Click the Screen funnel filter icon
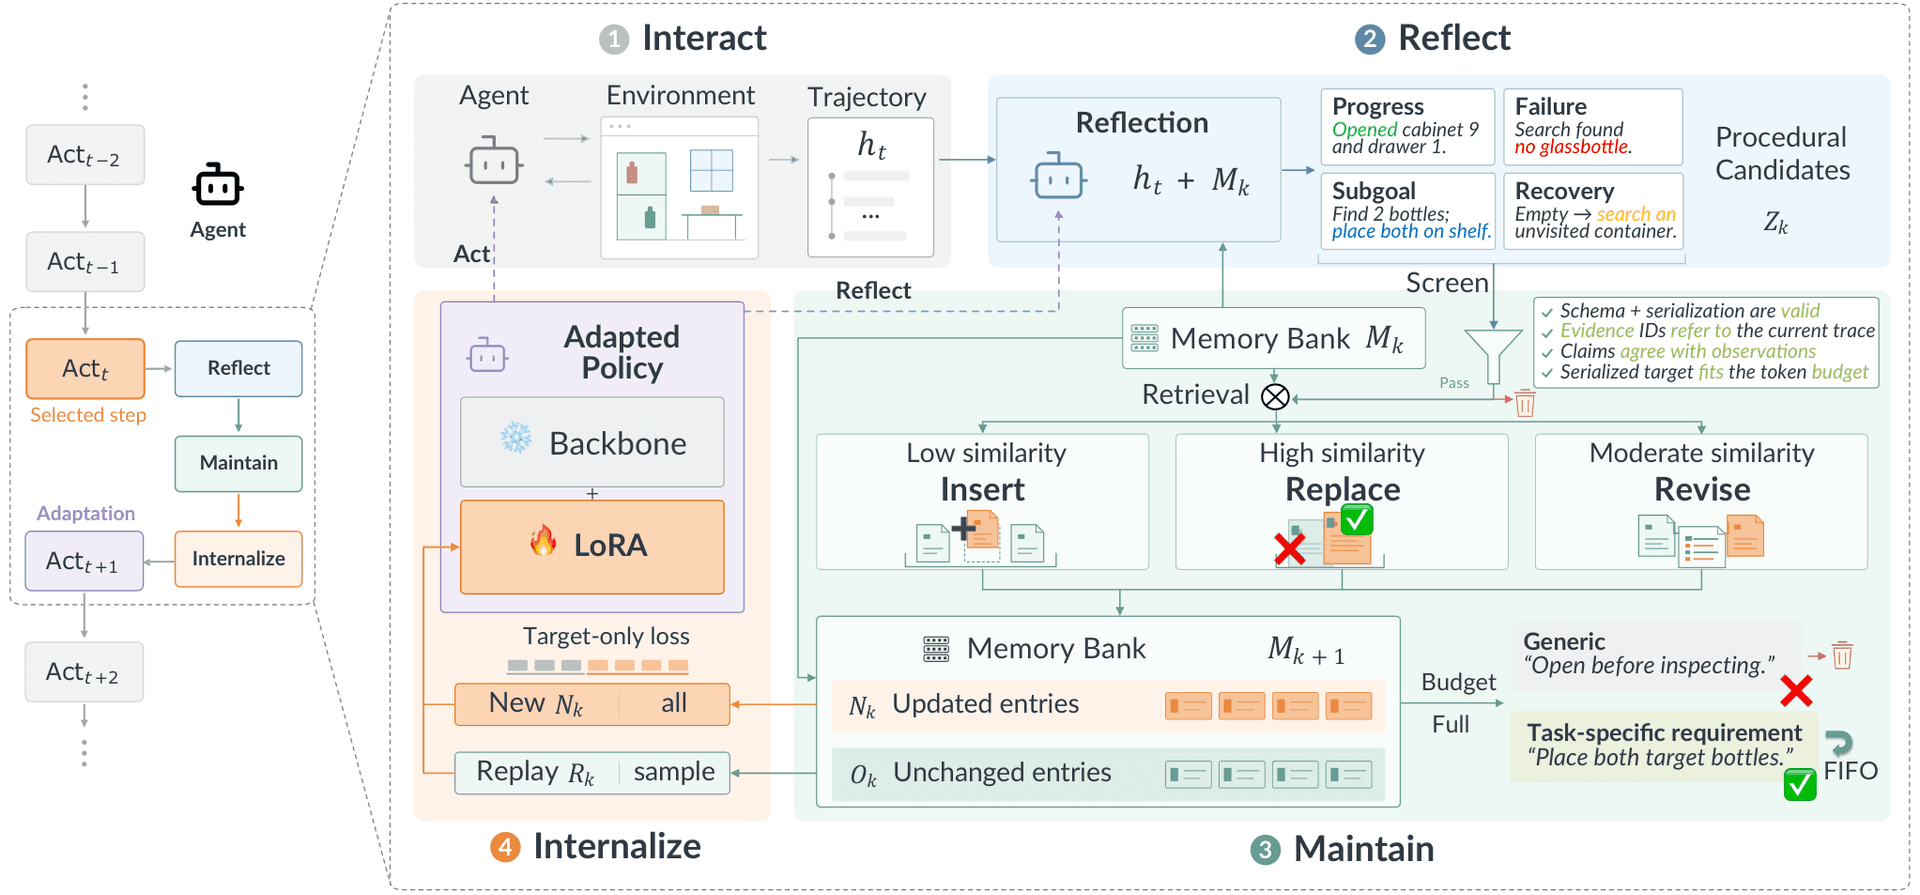Screen dimensions: 1920x895 (x=1493, y=357)
